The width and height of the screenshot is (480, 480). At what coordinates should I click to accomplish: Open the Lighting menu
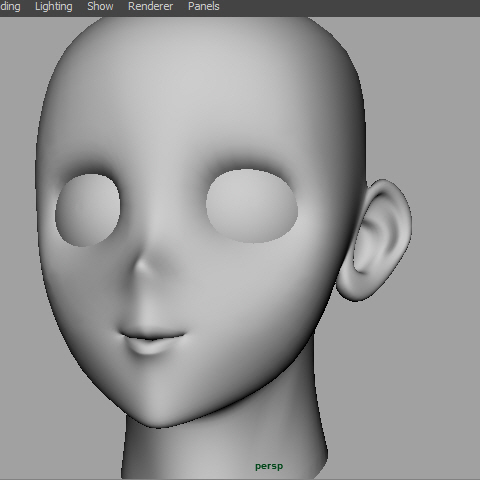coord(54,7)
